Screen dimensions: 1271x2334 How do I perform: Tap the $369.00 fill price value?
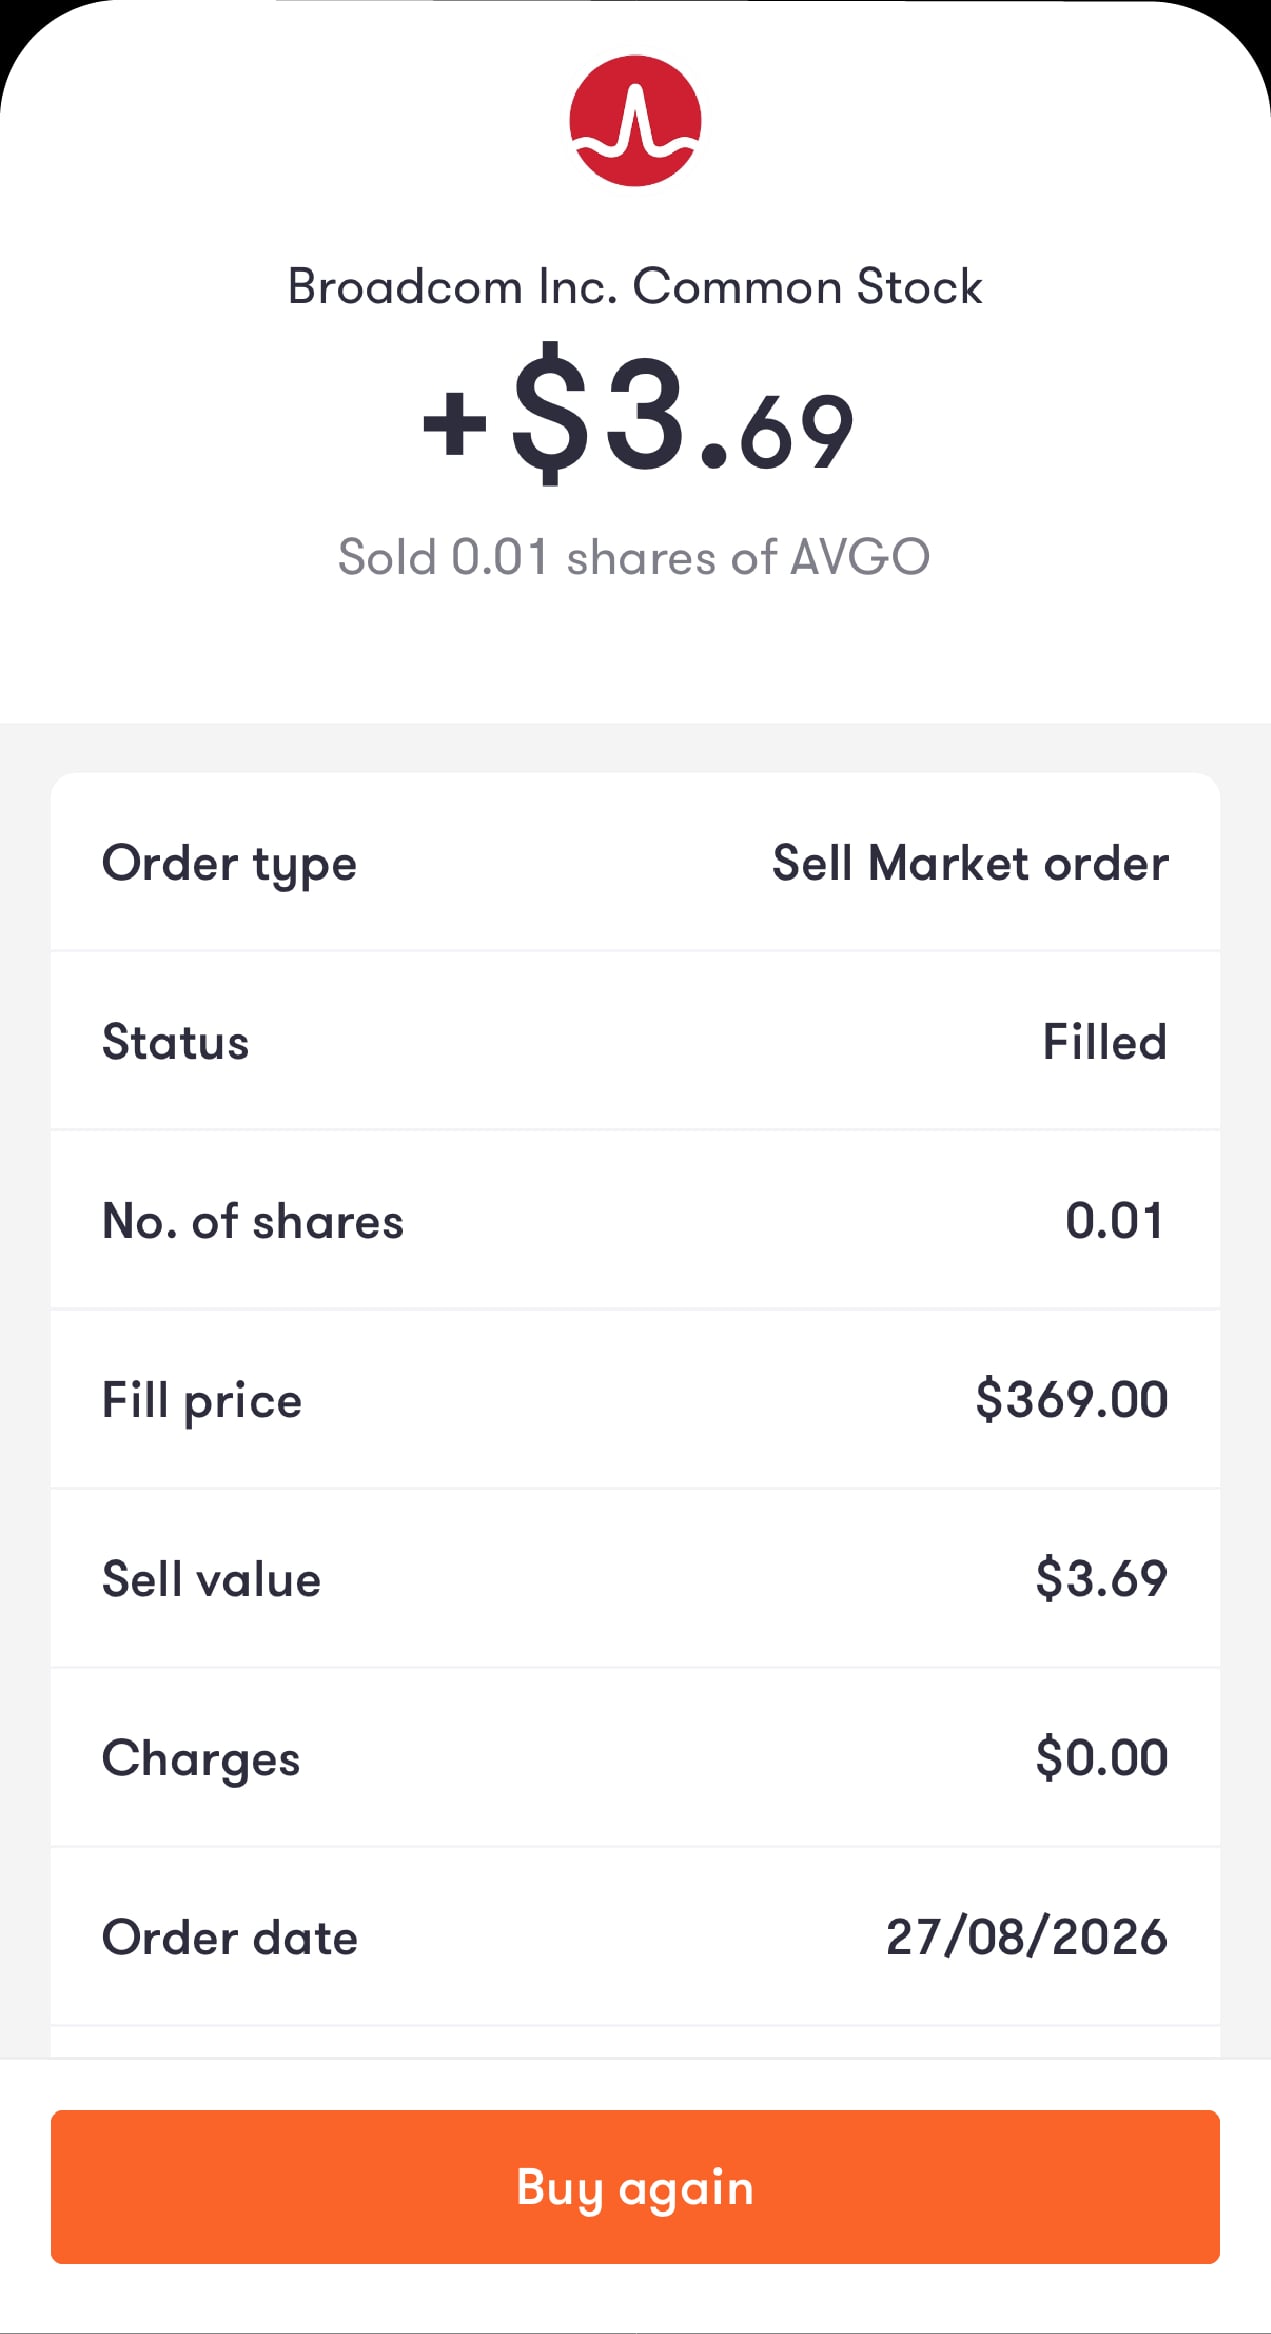tap(1072, 1399)
